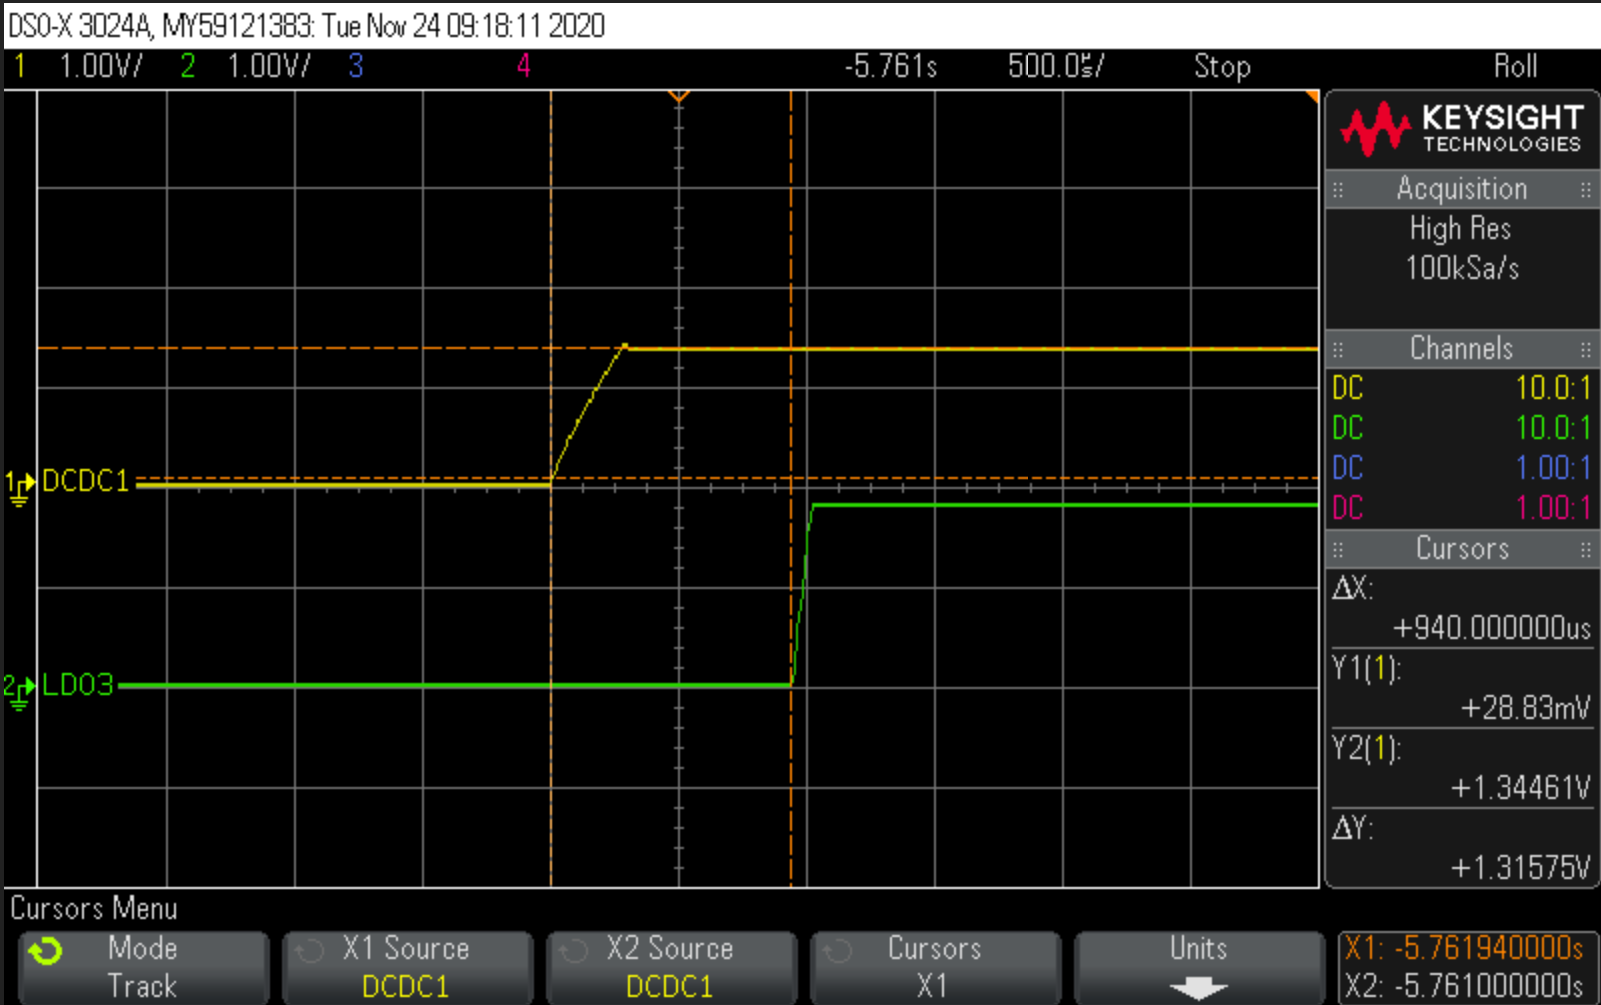Screen dimensions: 1601x1005
Task: Click the Roll mode label
Action: tap(1515, 66)
